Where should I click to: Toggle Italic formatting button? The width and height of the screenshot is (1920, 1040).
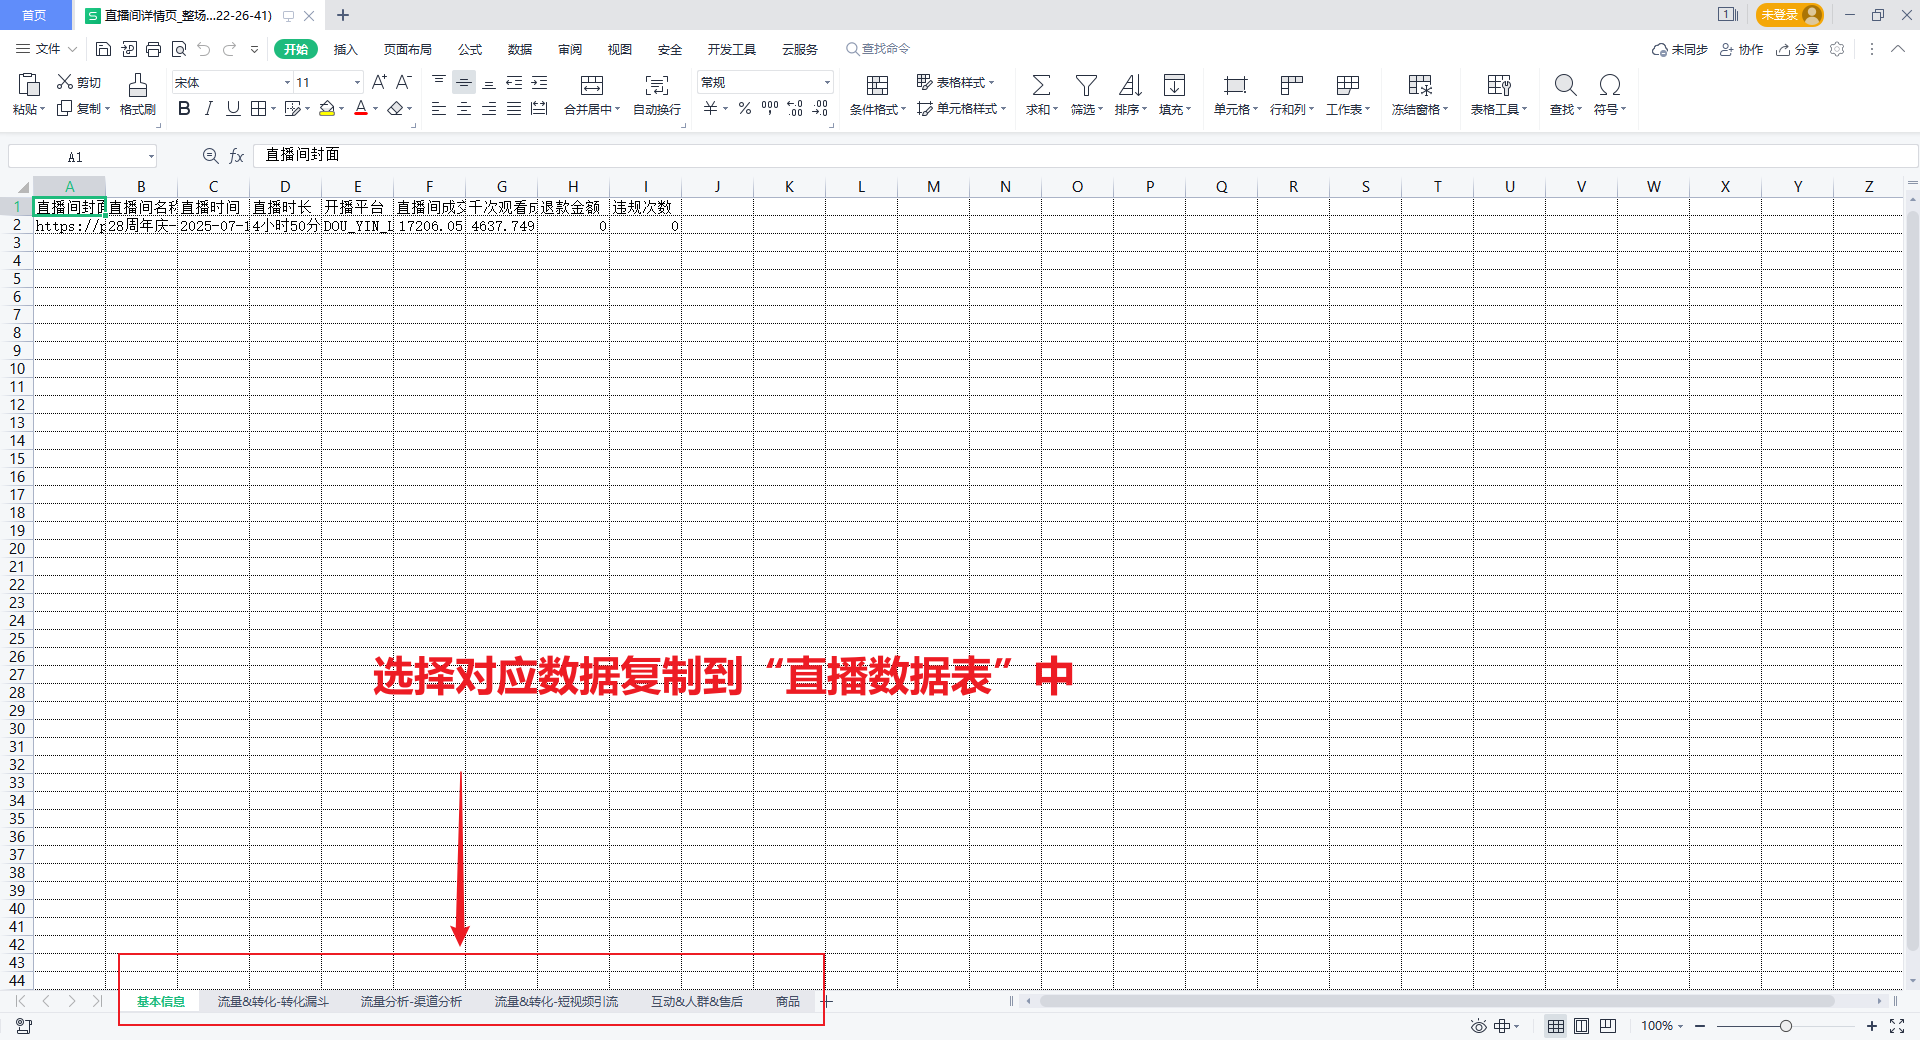pos(208,109)
